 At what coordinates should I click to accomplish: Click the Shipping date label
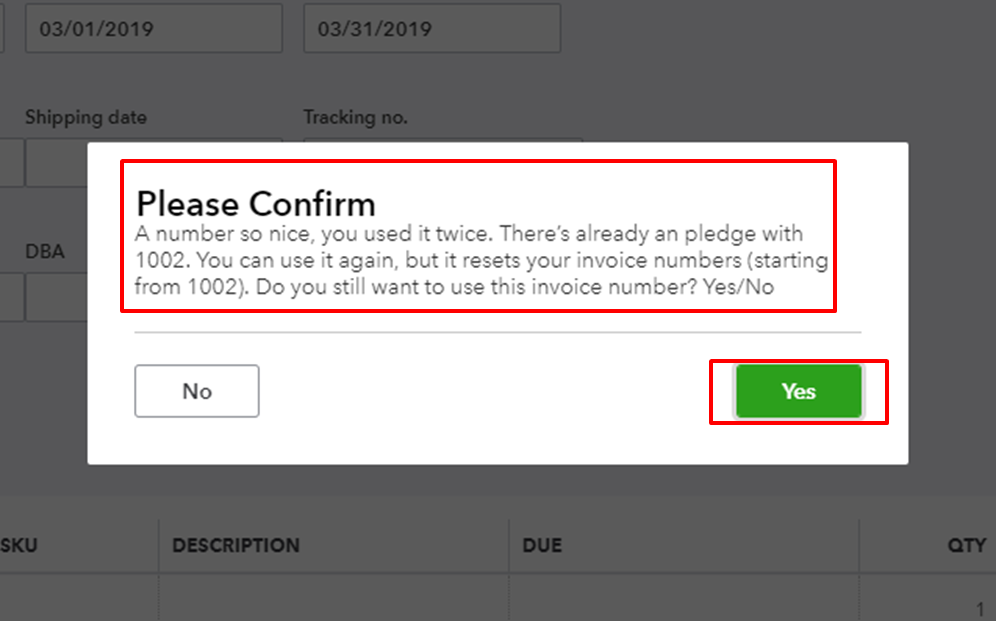[86, 117]
